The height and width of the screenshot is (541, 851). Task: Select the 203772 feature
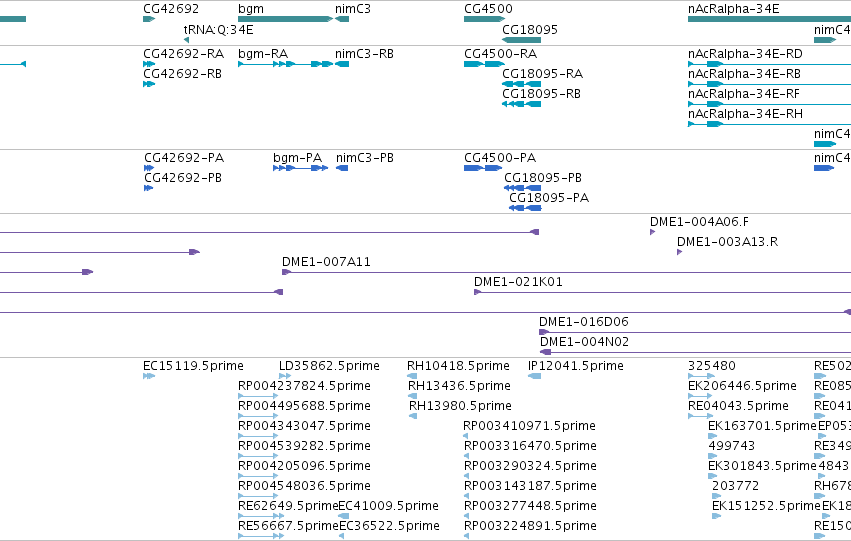(716, 497)
